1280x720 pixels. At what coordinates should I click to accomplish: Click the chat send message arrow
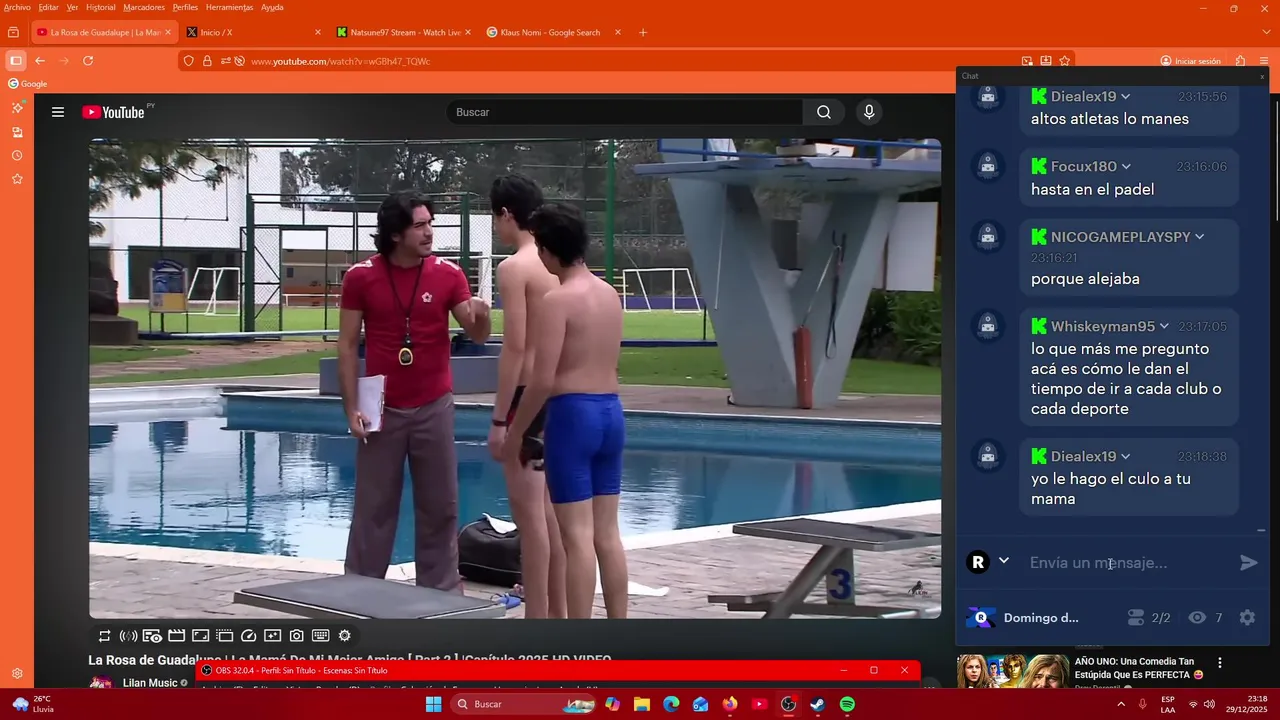coord(1249,563)
